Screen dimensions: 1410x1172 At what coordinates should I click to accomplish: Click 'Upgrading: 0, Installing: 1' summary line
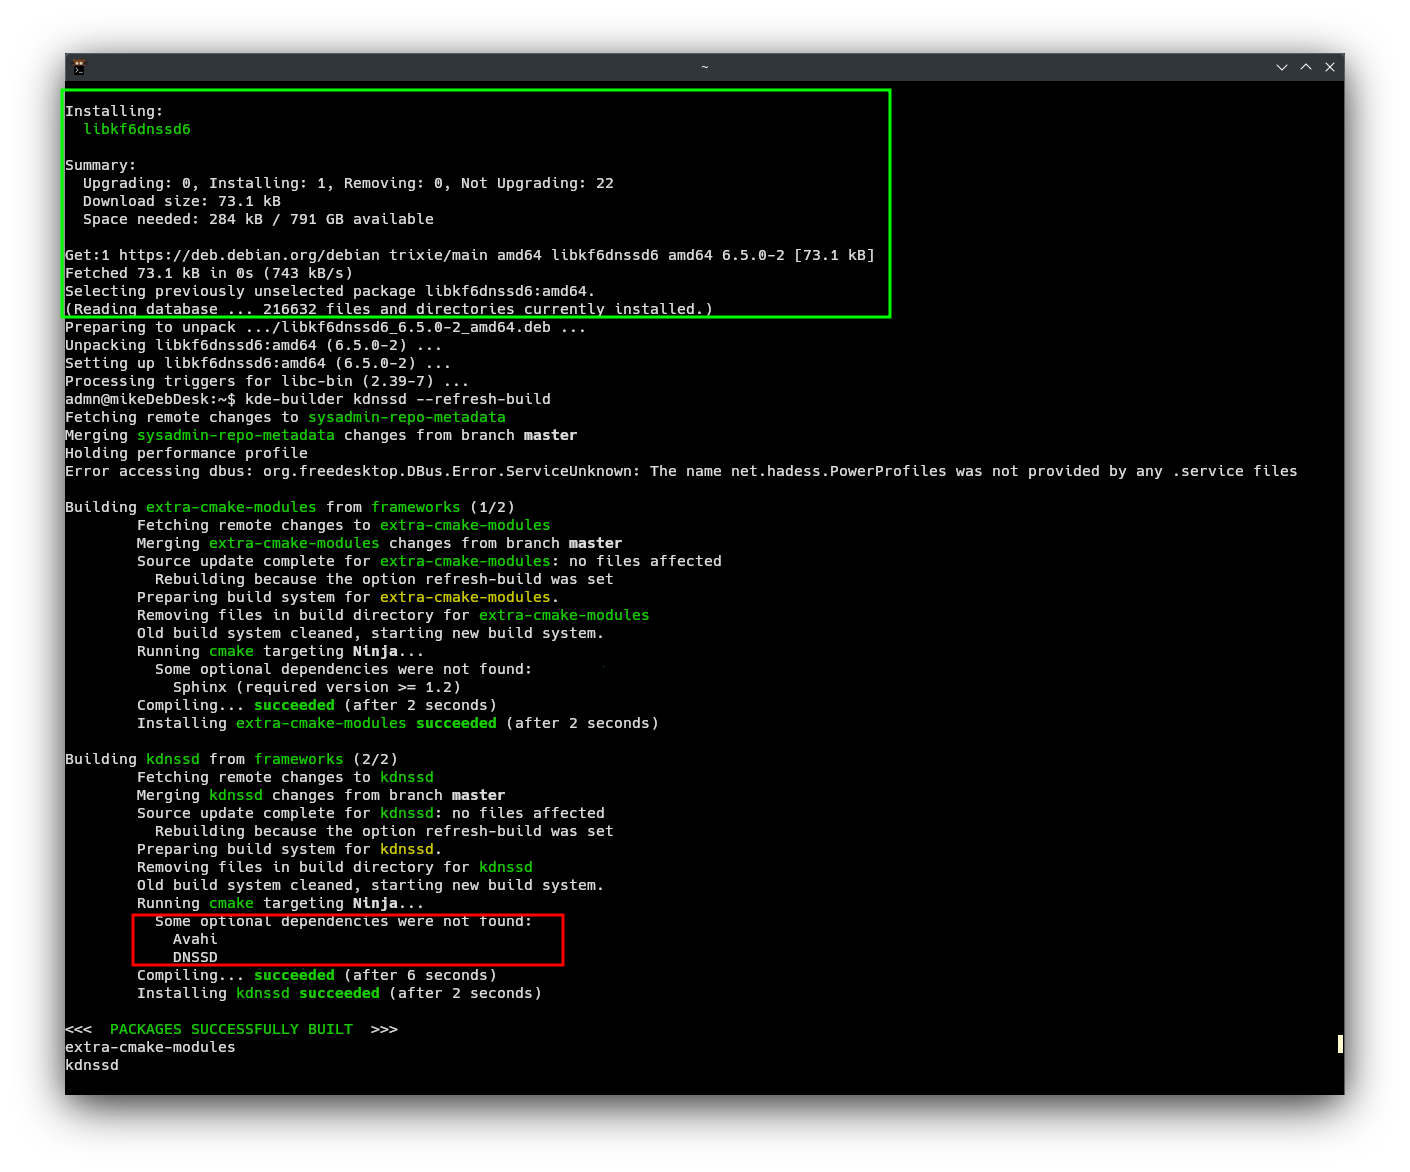point(348,183)
